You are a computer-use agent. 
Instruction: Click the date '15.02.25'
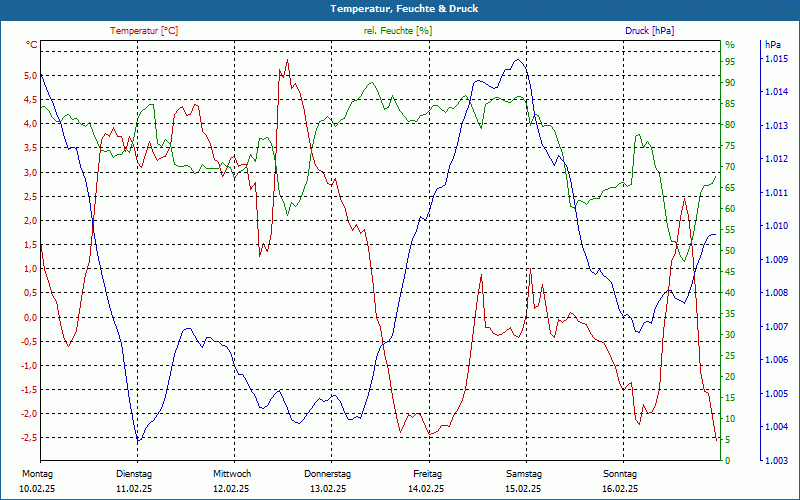(523, 489)
